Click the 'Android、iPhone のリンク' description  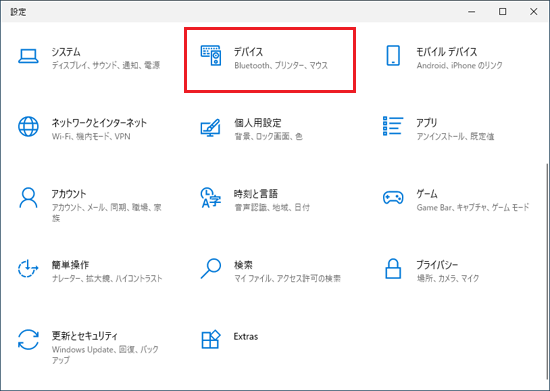coord(460,66)
